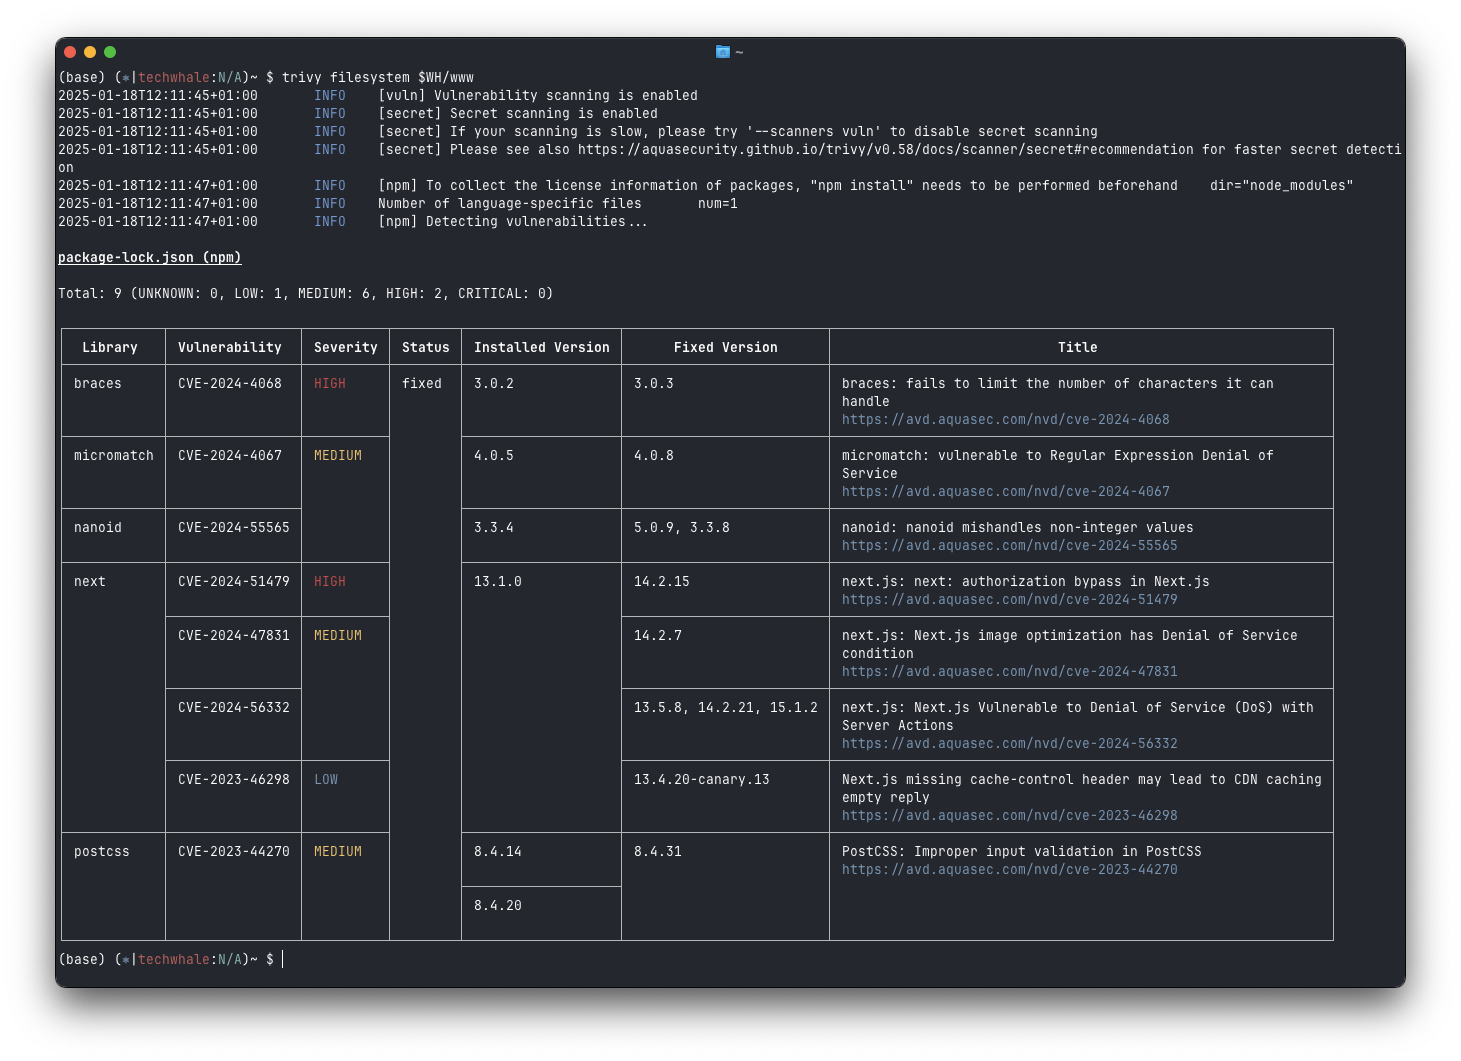Open the cve-2024-47831 aquasec link

click(x=1009, y=672)
